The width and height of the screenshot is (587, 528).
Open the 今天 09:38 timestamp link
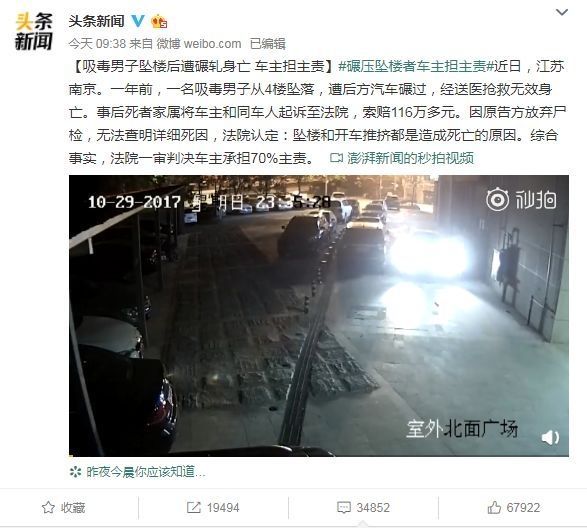97,44
